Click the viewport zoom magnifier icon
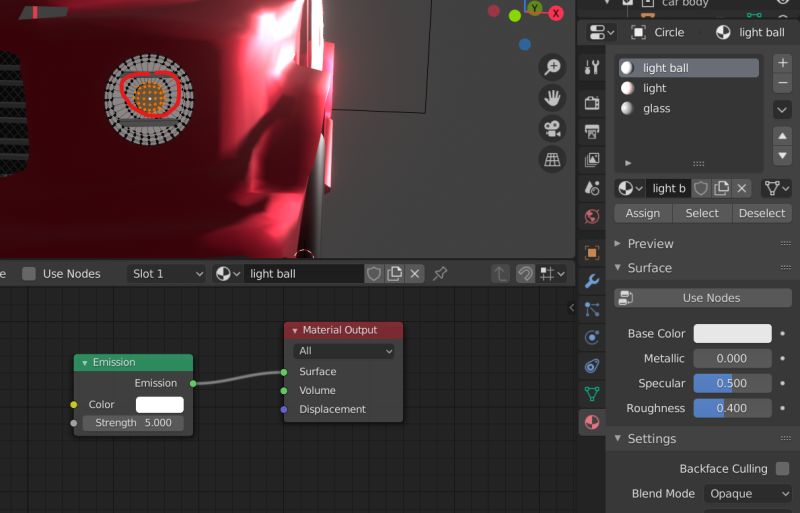The image size is (800, 513). click(x=552, y=67)
